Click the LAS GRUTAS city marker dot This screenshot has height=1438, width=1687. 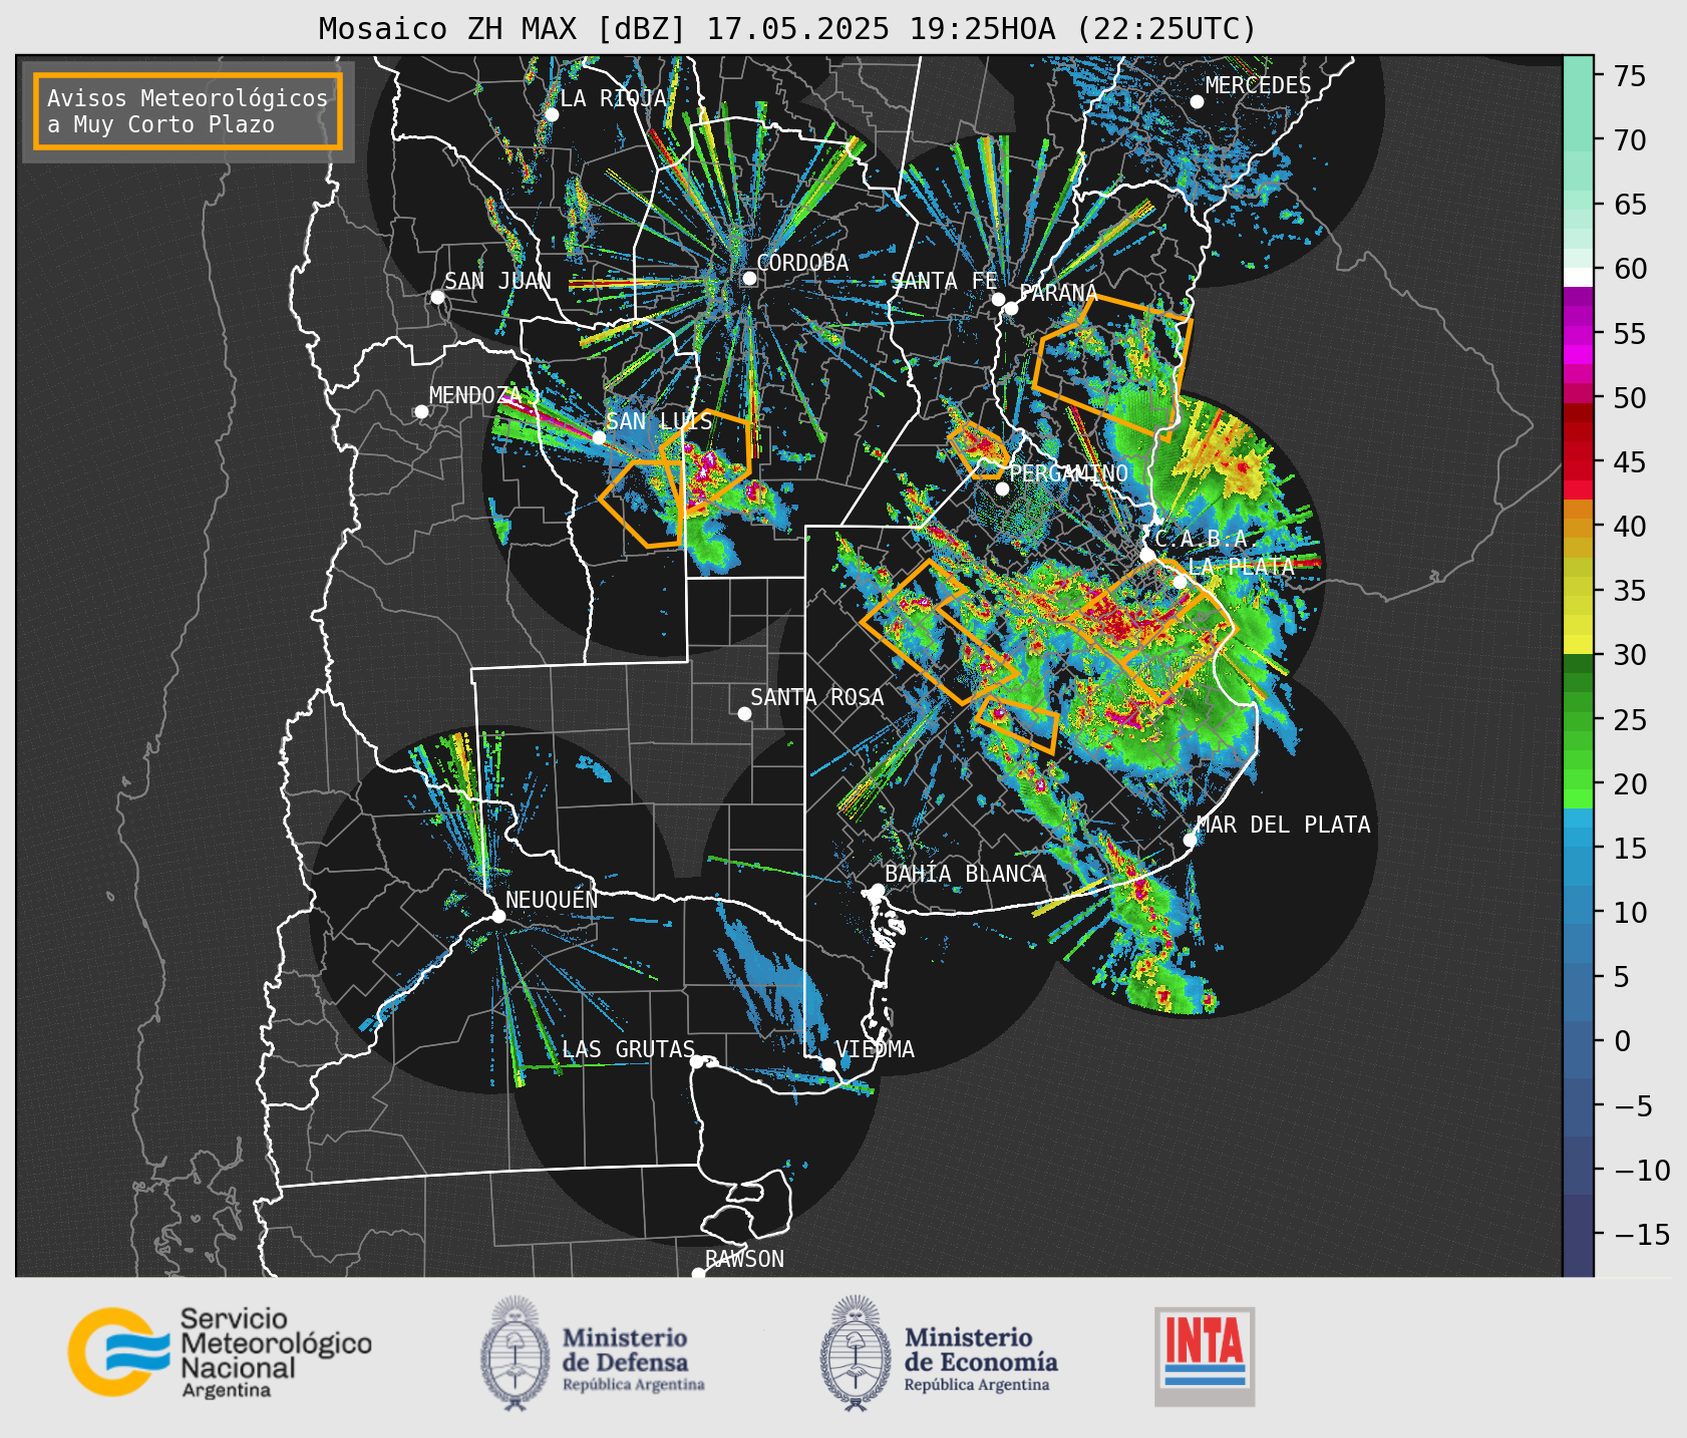coord(697,1061)
